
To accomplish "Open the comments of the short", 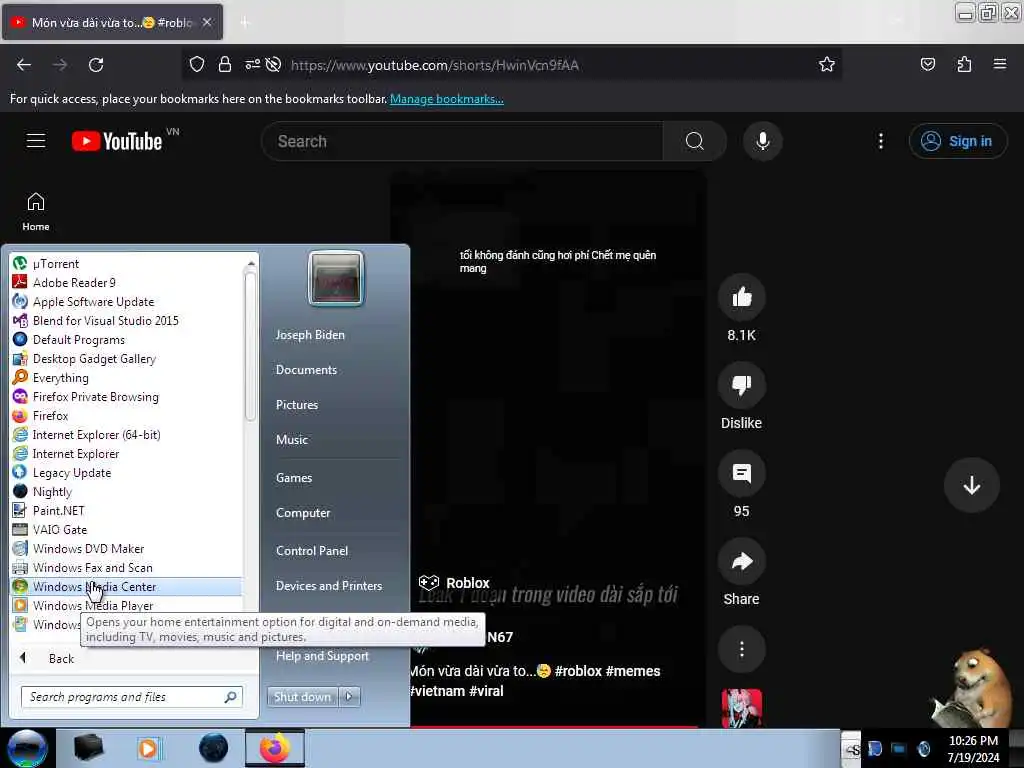I will tap(741, 473).
